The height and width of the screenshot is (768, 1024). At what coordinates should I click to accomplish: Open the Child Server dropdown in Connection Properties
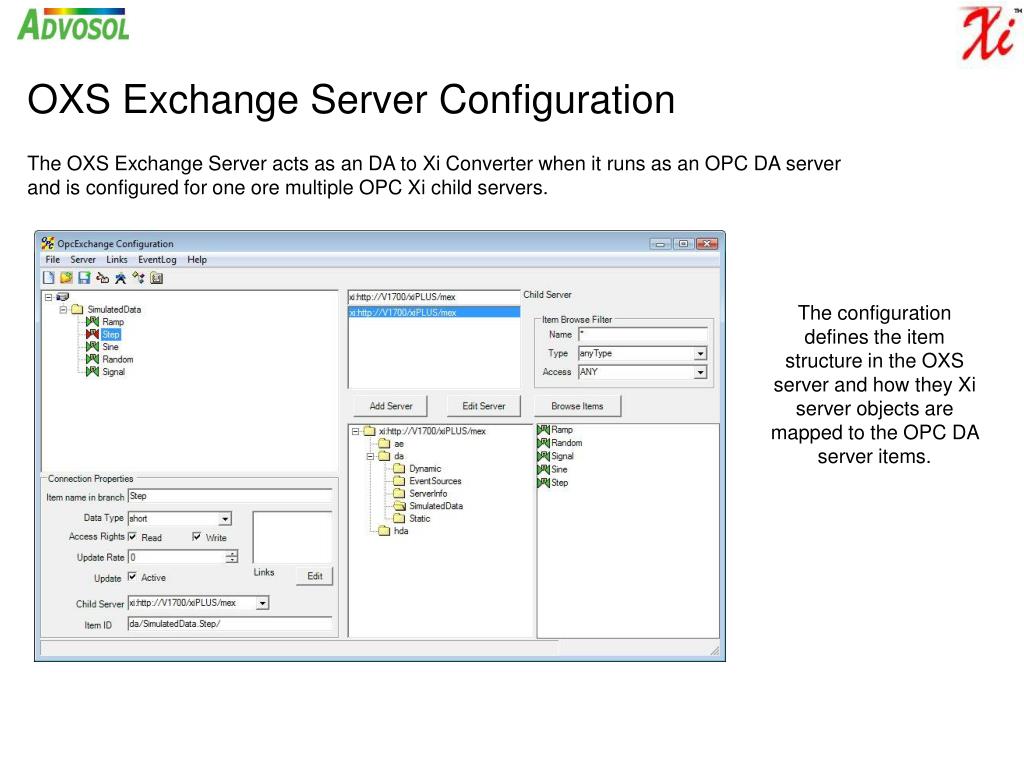[x=262, y=603]
